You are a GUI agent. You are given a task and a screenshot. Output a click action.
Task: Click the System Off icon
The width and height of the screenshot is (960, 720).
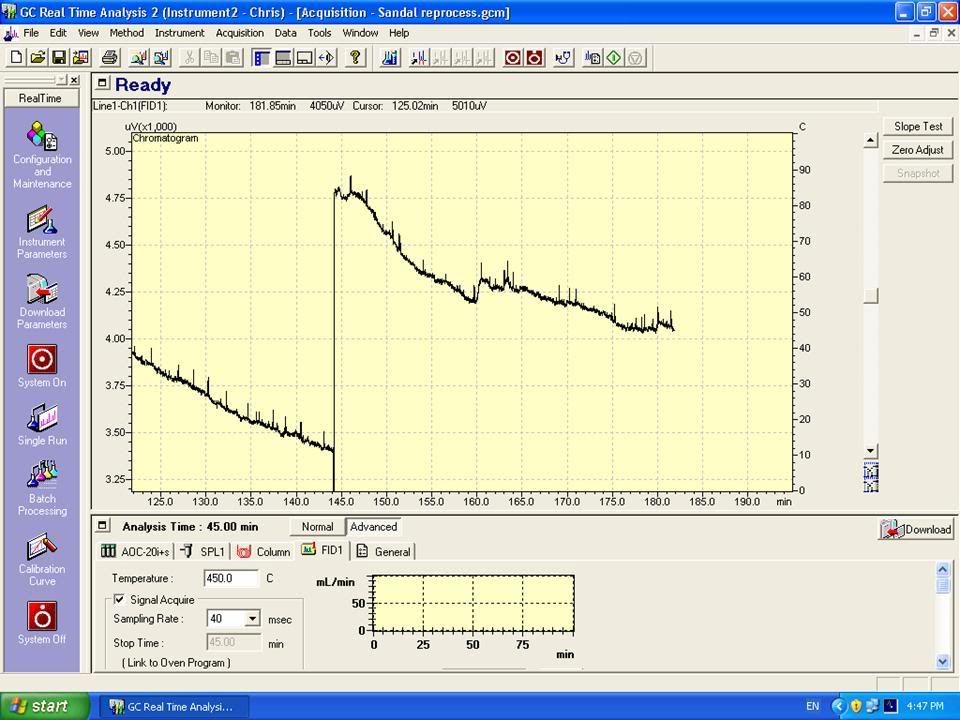pyautogui.click(x=42, y=616)
